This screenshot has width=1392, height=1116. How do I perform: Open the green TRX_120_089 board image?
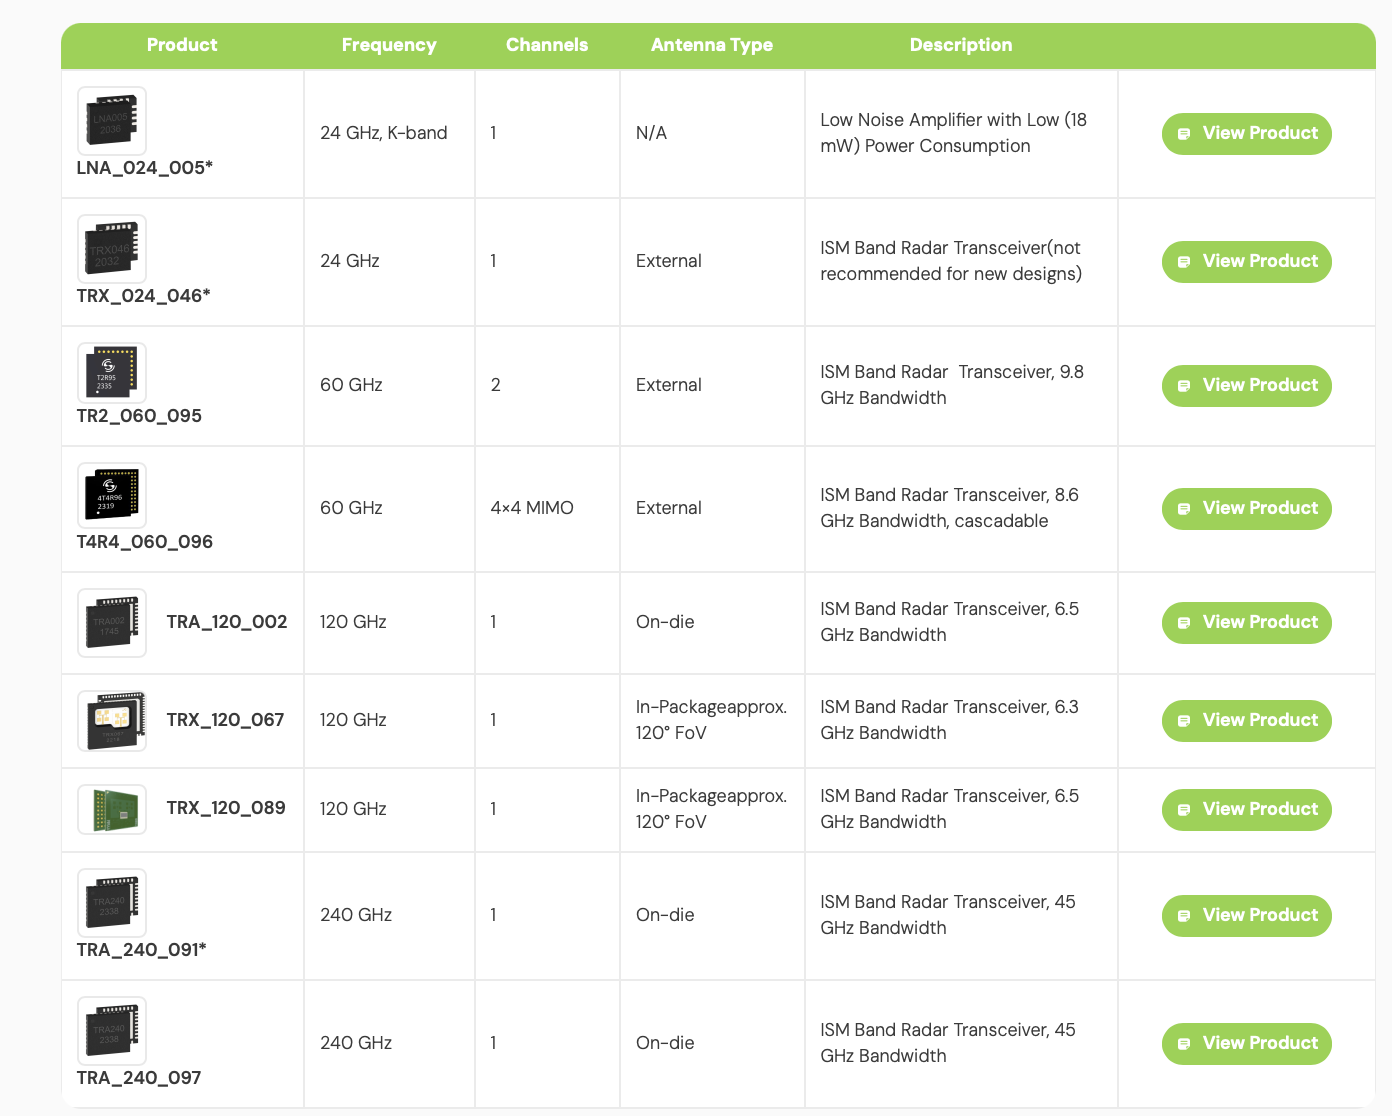click(112, 809)
